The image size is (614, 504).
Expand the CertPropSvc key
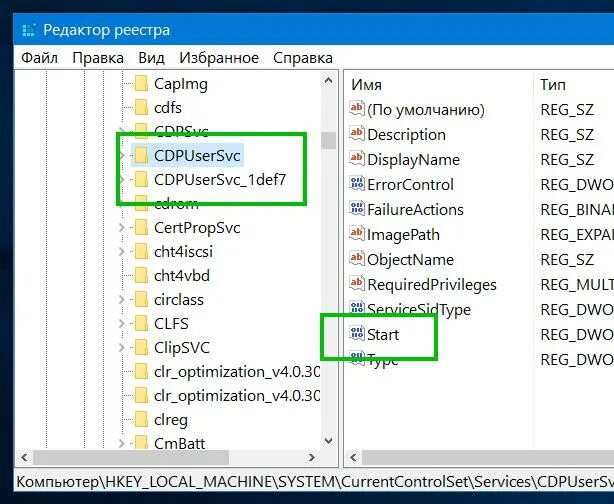(121, 228)
